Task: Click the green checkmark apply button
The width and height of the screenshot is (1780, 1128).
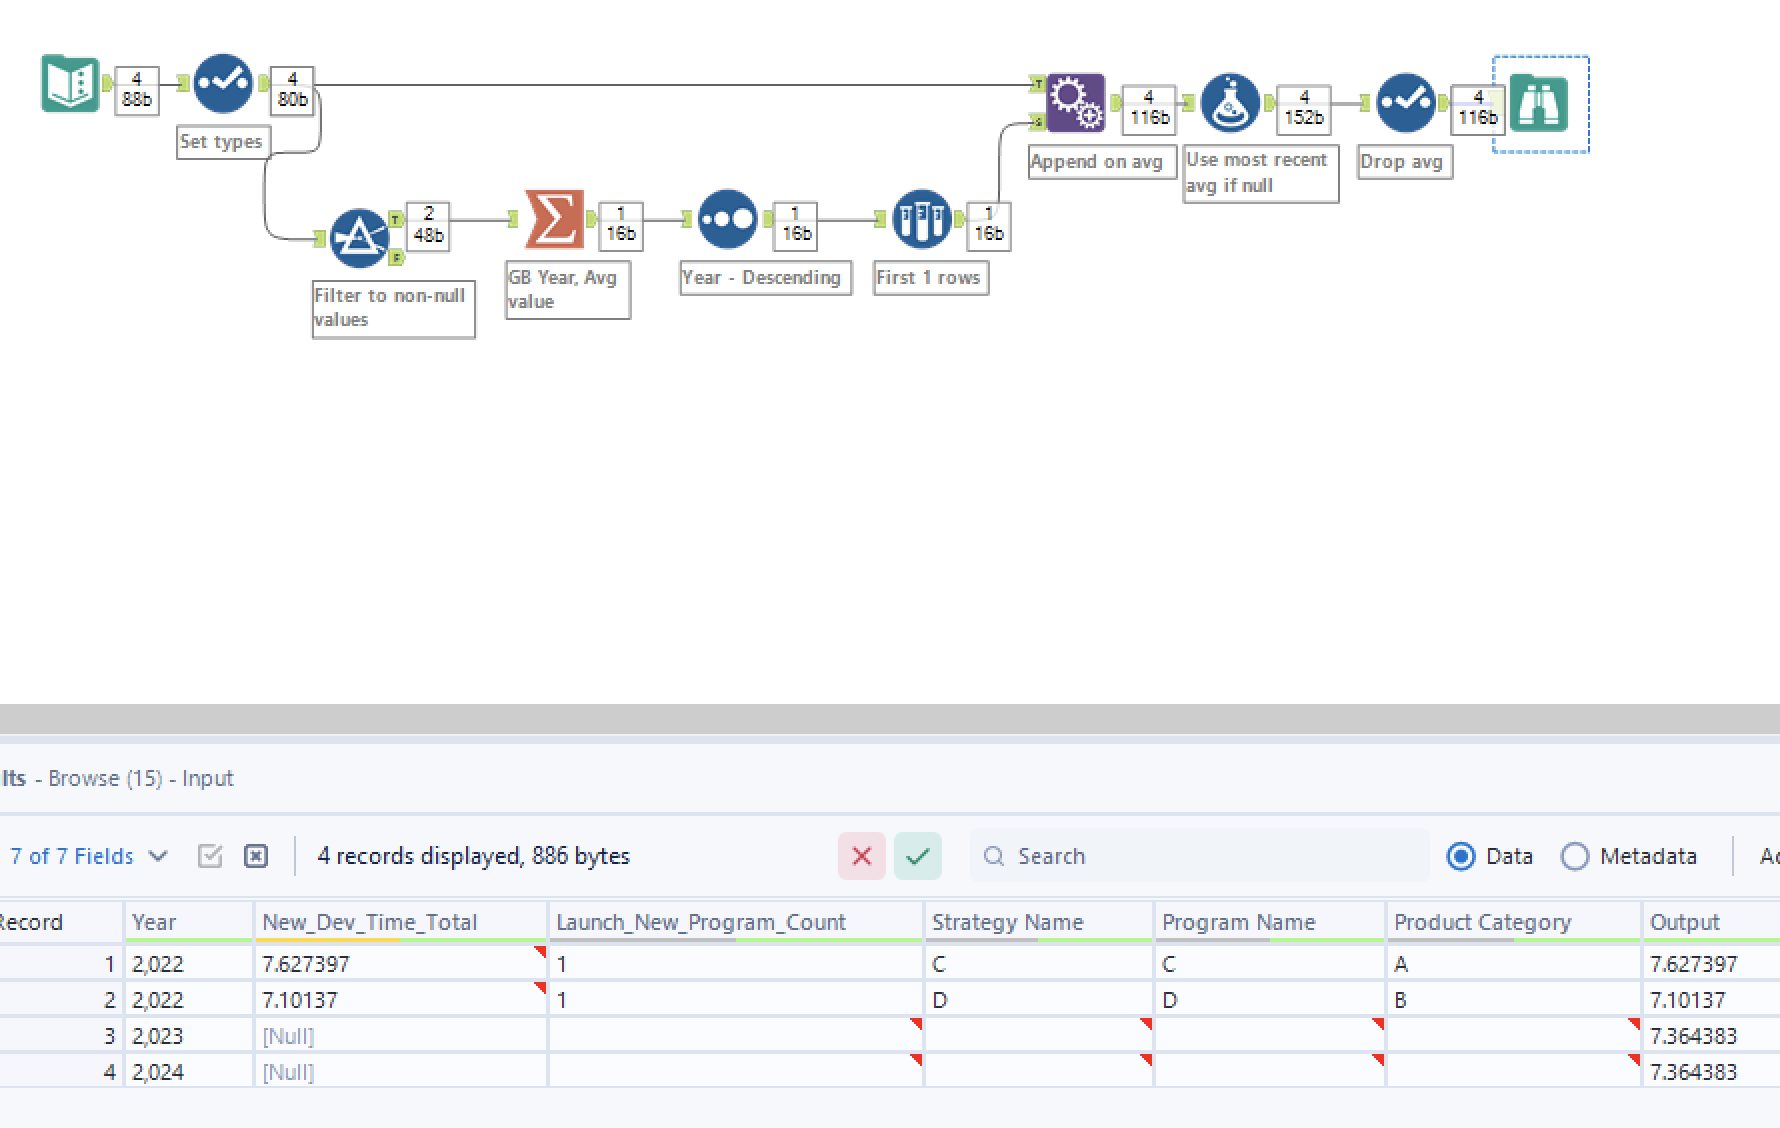Action: [x=917, y=856]
